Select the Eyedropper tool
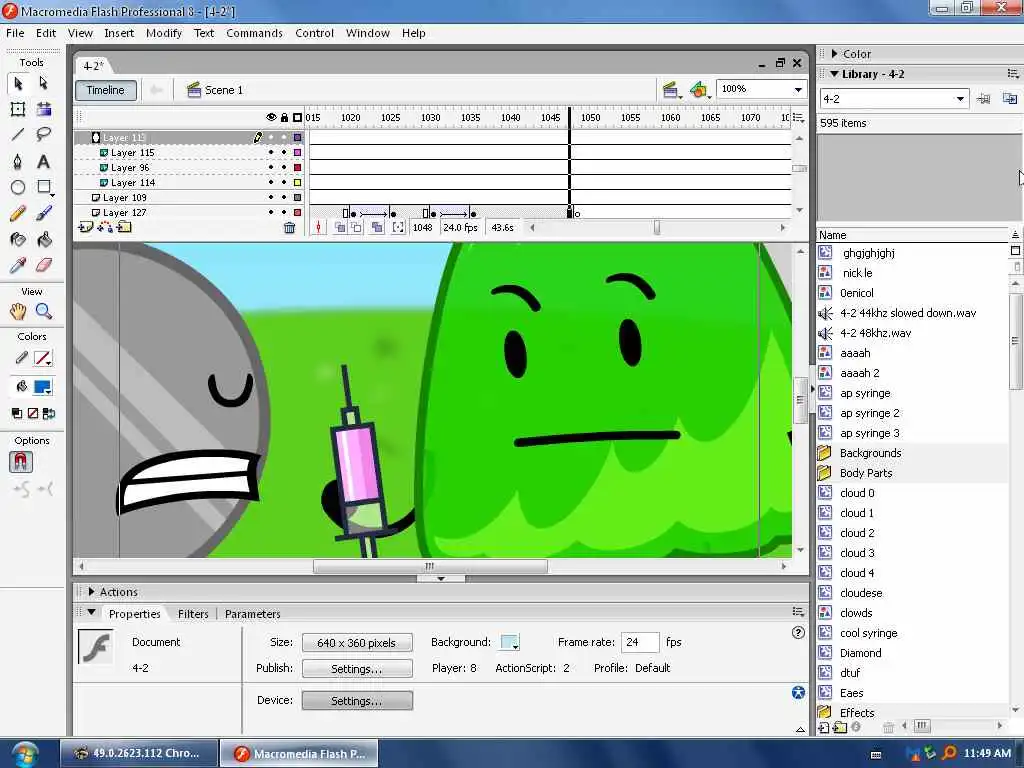 18,265
